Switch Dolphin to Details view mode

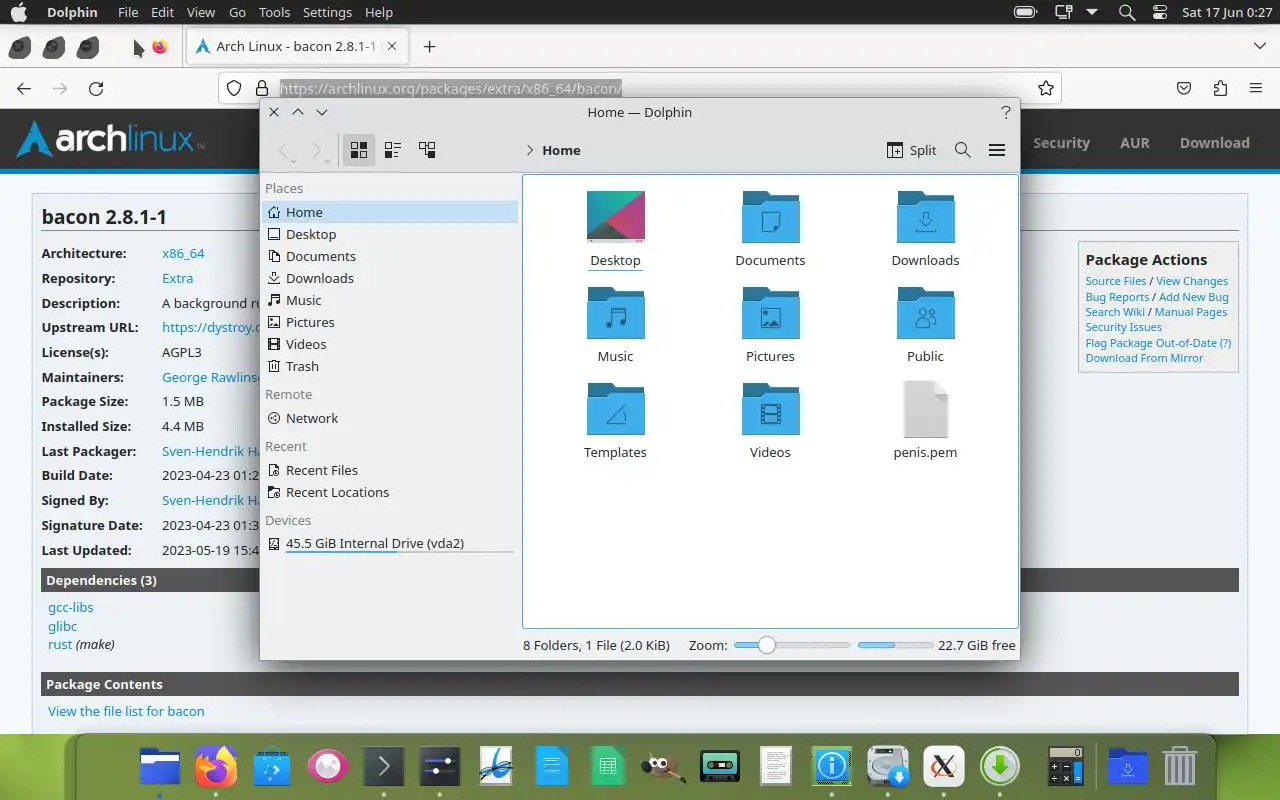[x=427, y=150]
